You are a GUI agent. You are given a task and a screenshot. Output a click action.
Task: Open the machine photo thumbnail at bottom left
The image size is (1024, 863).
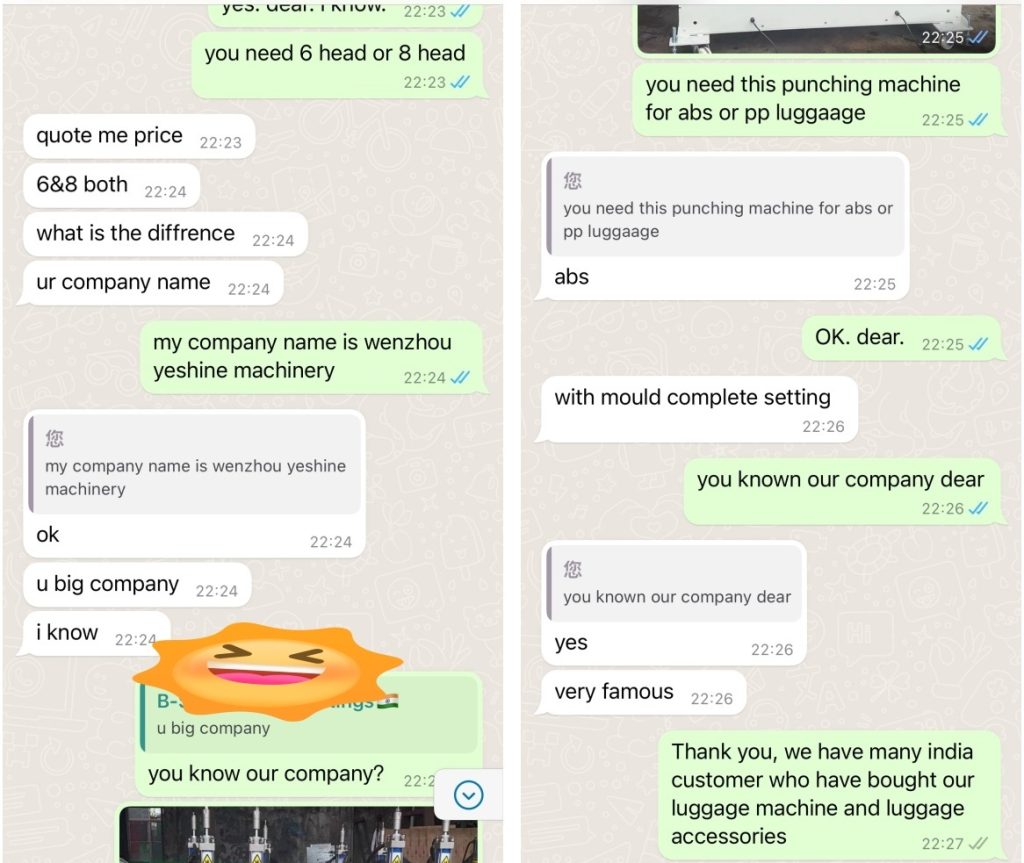pos(298,834)
